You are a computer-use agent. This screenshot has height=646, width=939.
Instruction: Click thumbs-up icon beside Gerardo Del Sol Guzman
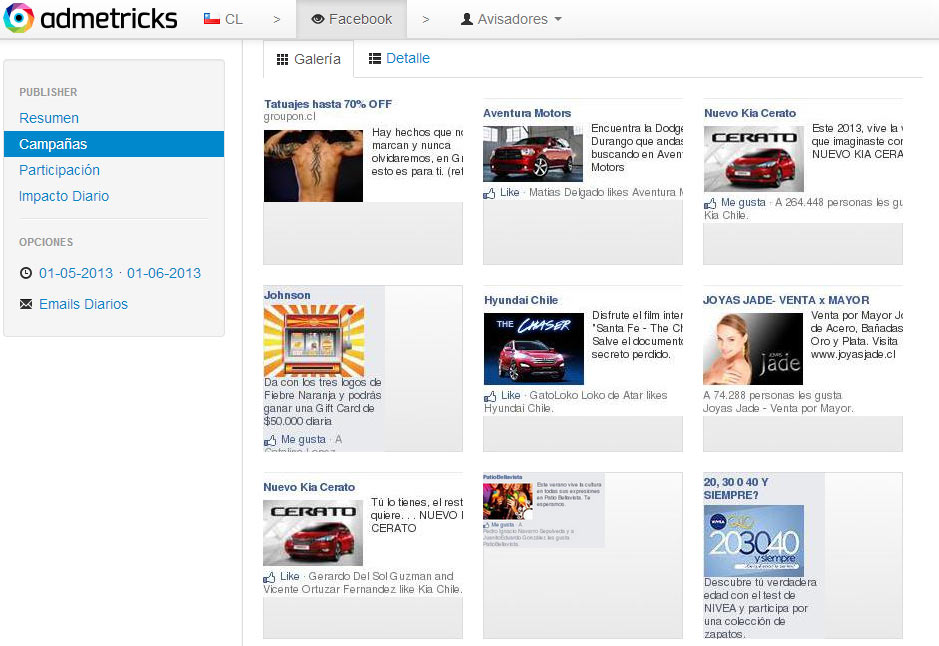coord(269,577)
